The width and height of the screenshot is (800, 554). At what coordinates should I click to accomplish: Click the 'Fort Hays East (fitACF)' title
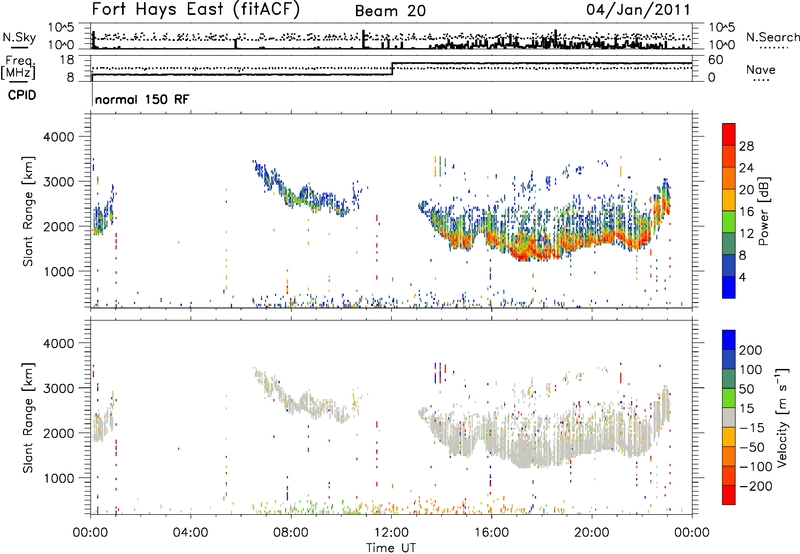196,9
